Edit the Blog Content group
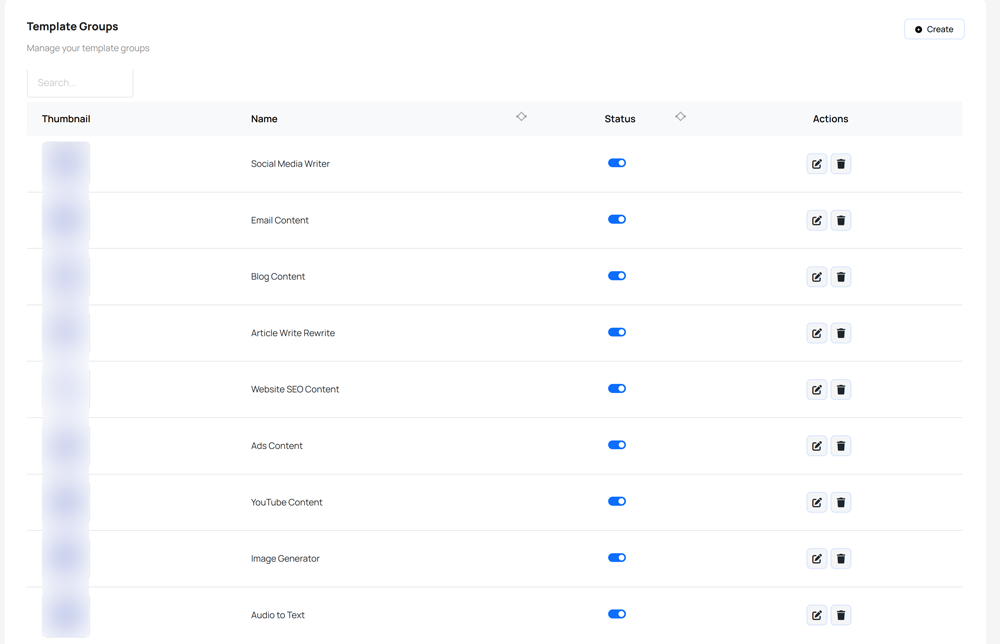The image size is (1000, 644). coord(817,277)
